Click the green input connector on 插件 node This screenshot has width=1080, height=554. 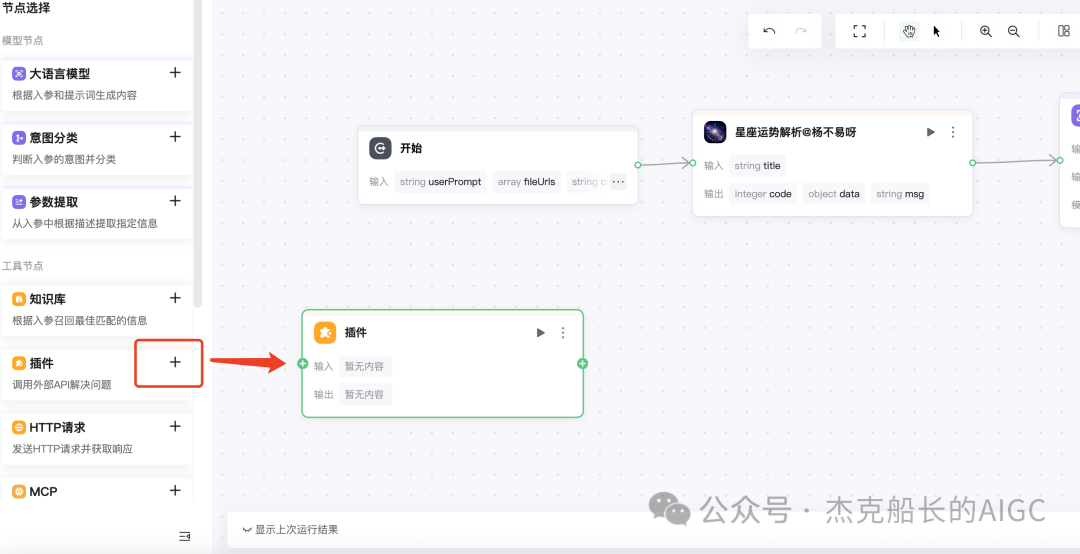302,364
